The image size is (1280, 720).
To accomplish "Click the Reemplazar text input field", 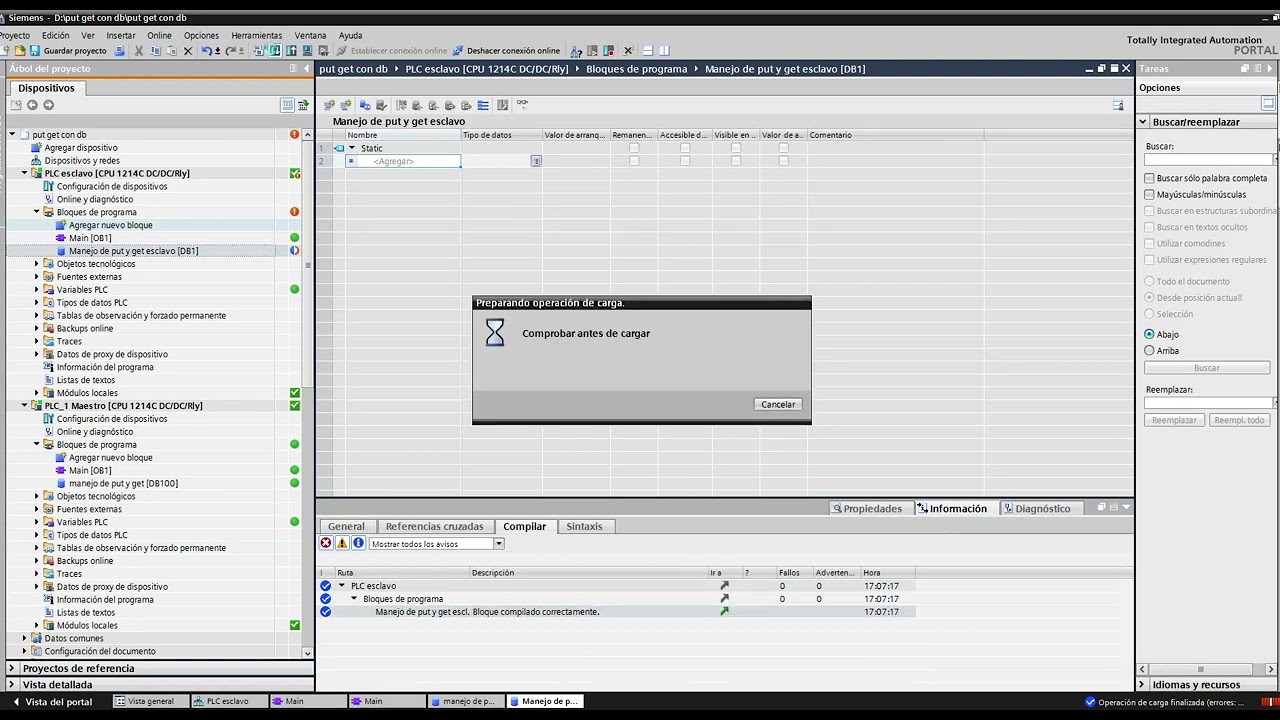I will tap(1208, 403).
